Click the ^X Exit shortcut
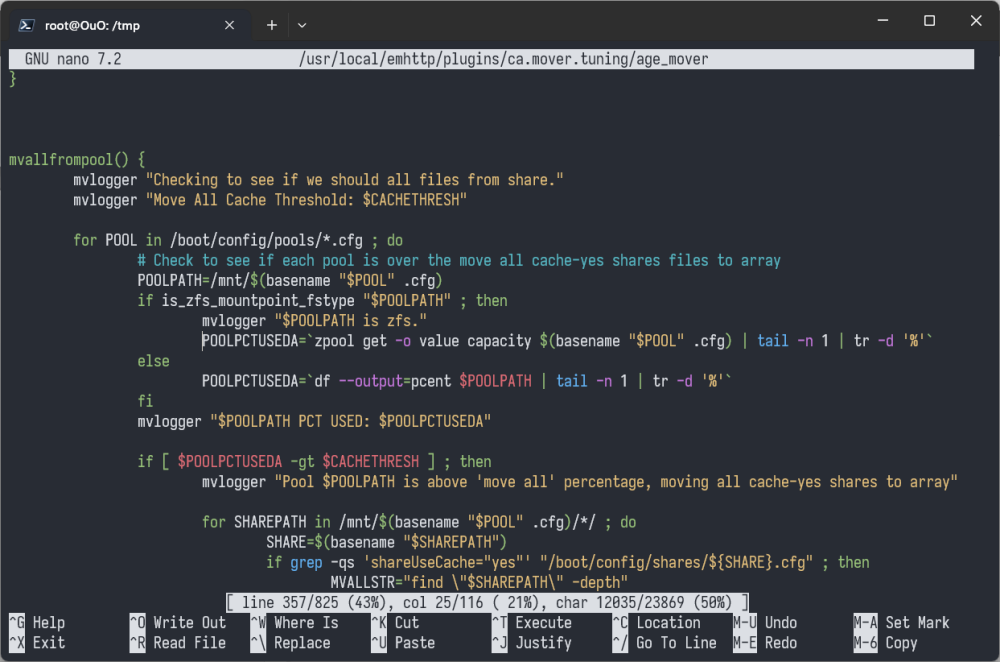1000x662 pixels. click(37, 643)
